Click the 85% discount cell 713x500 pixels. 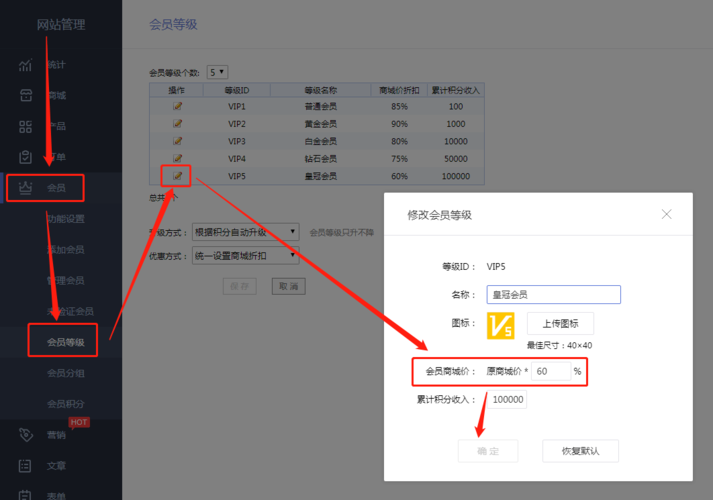[399, 106]
